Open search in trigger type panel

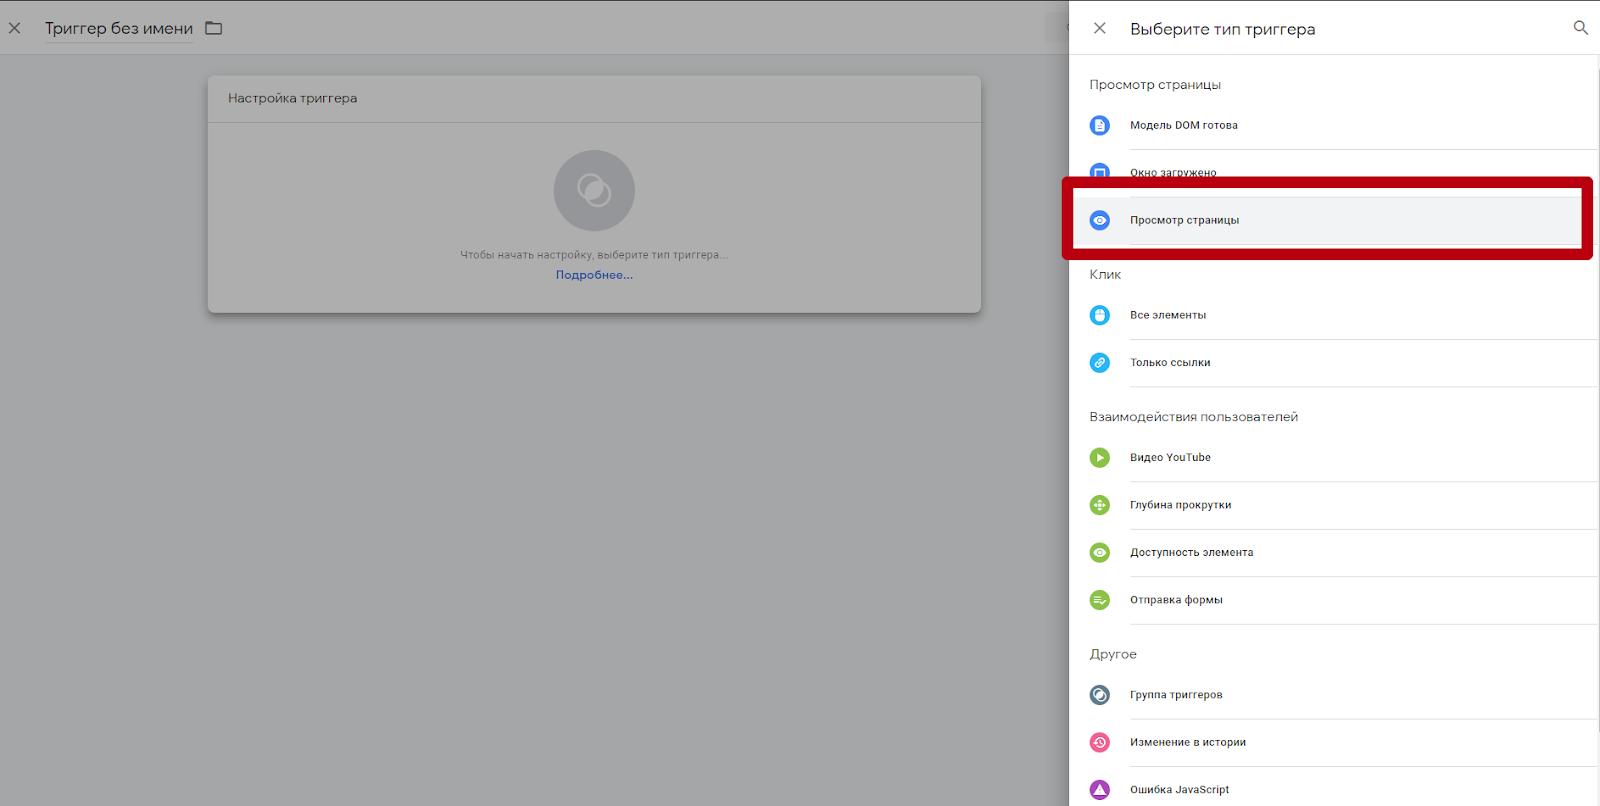(x=1580, y=28)
